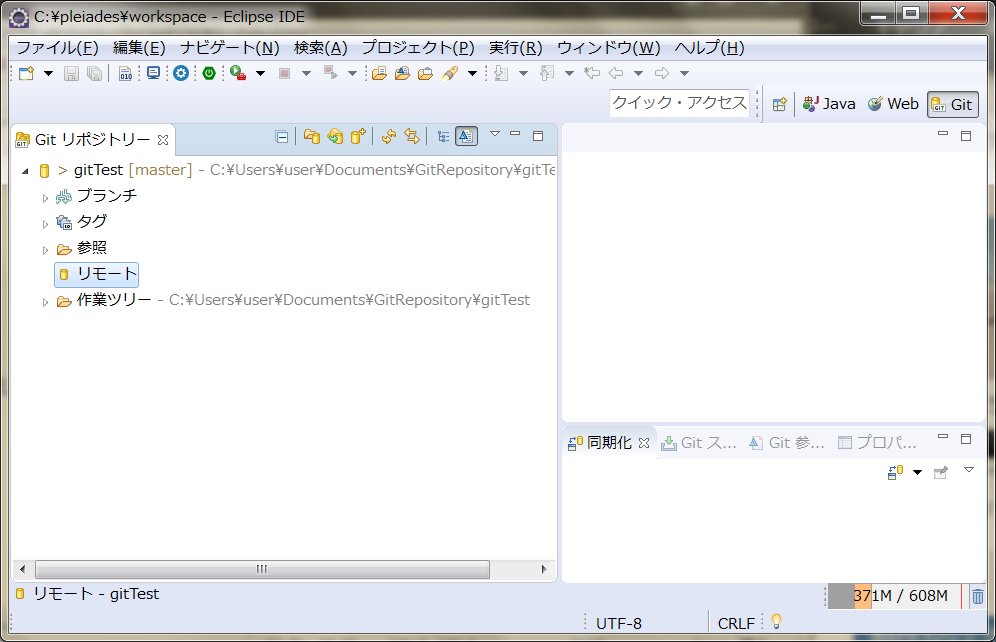
Task: Expand the 参照 node
Action: [45, 250]
